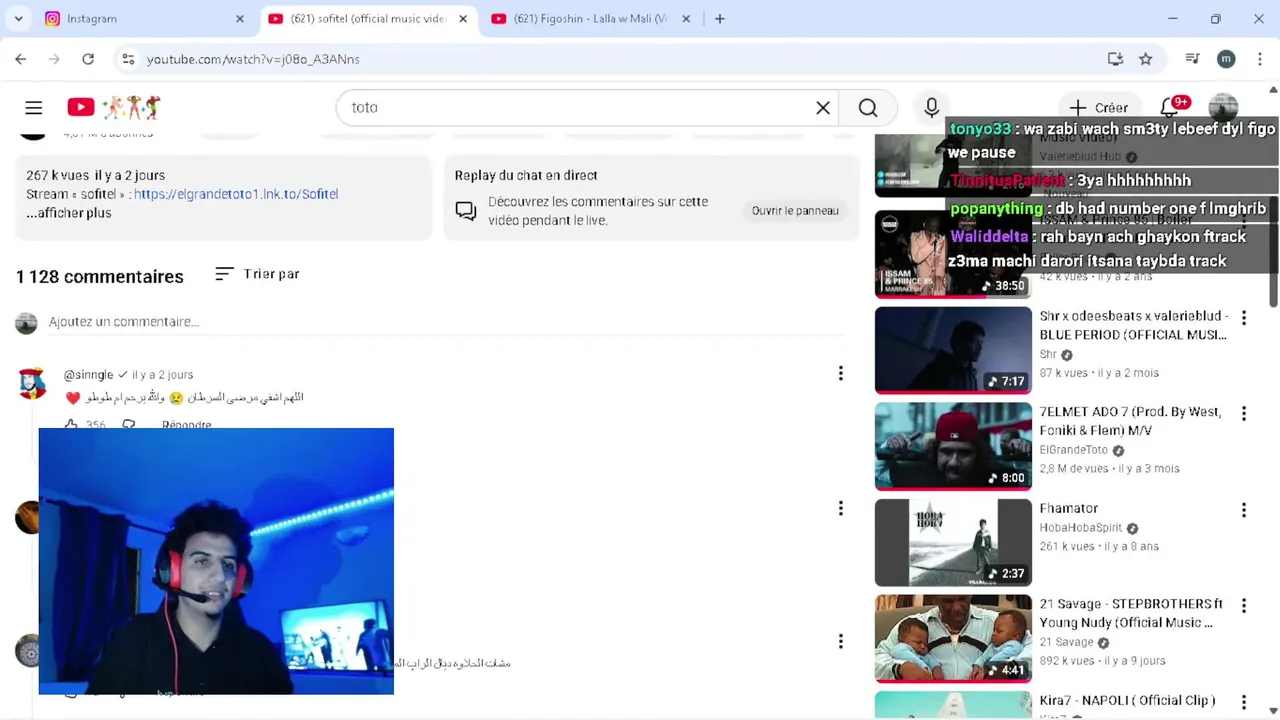Open the 21 Savage STEPBROTHERS thumbnail

[953, 638]
